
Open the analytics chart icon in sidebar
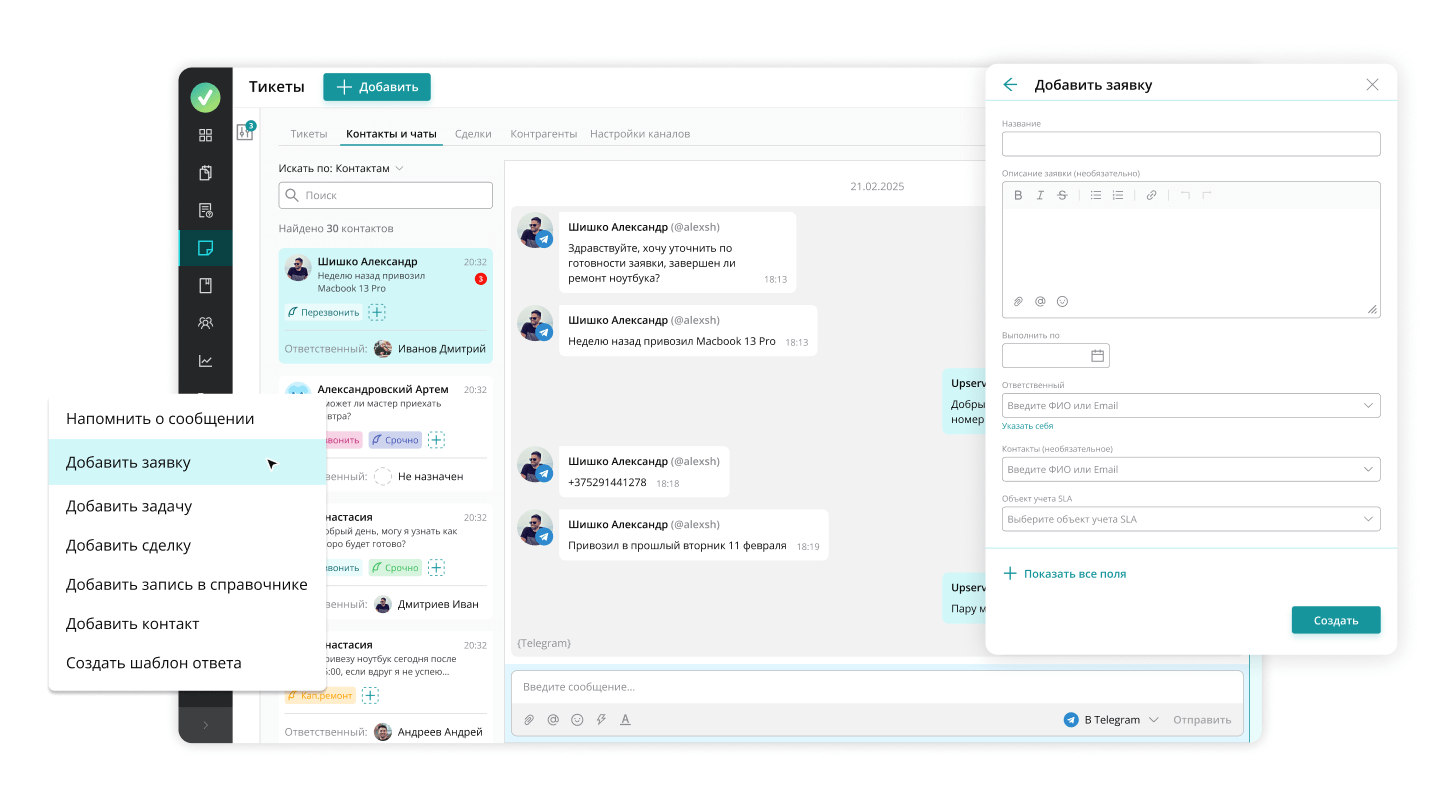(205, 361)
